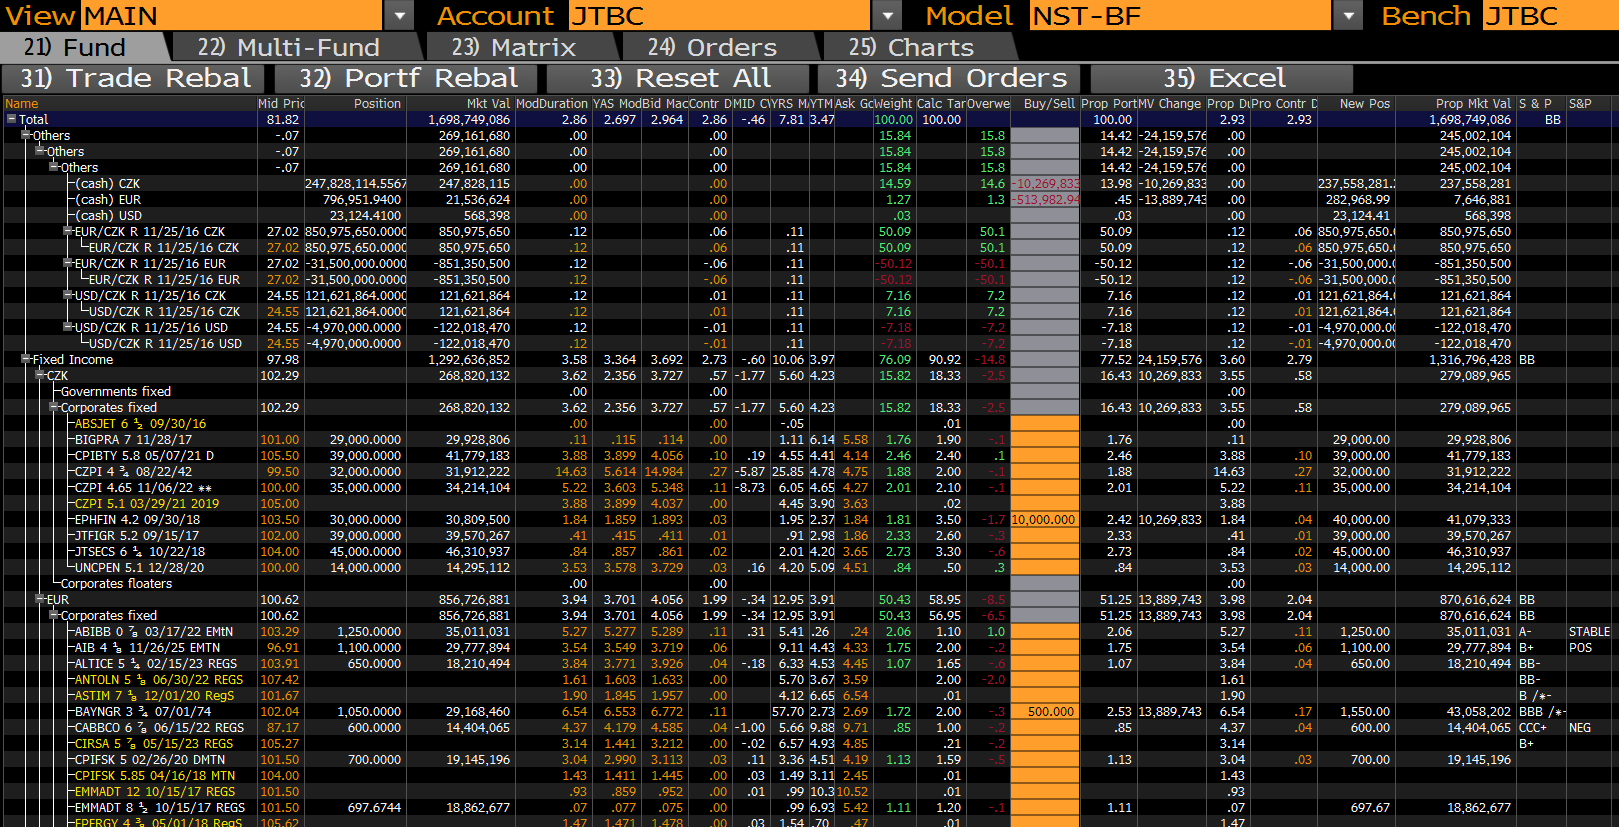Click Buy/Sell cell in CABBCO 6 row
Screen dimensions: 1619x827
[1045, 728]
